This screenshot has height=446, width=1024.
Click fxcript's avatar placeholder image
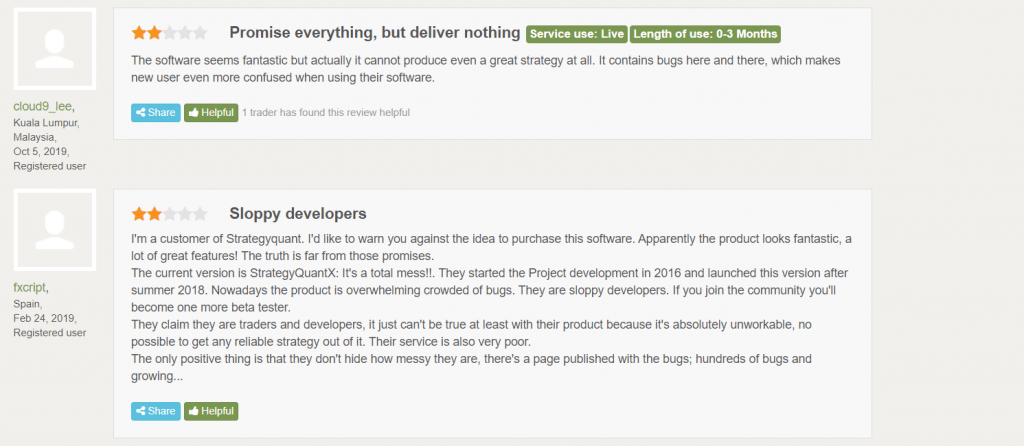(x=55, y=230)
